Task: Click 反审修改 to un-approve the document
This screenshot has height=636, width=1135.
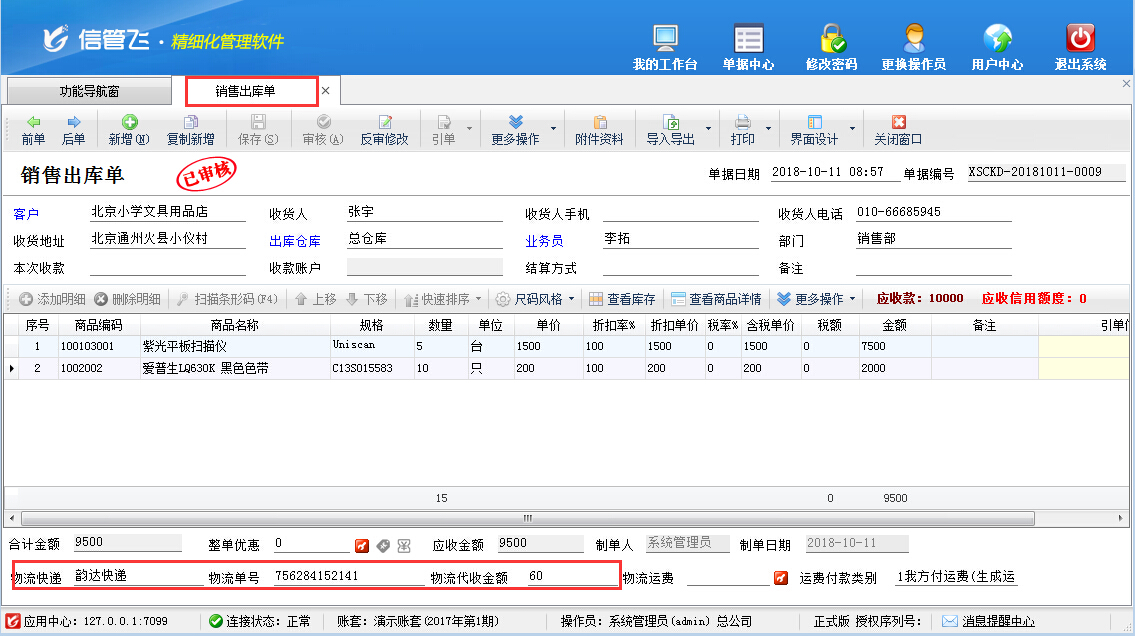Action: click(x=384, y=130)
